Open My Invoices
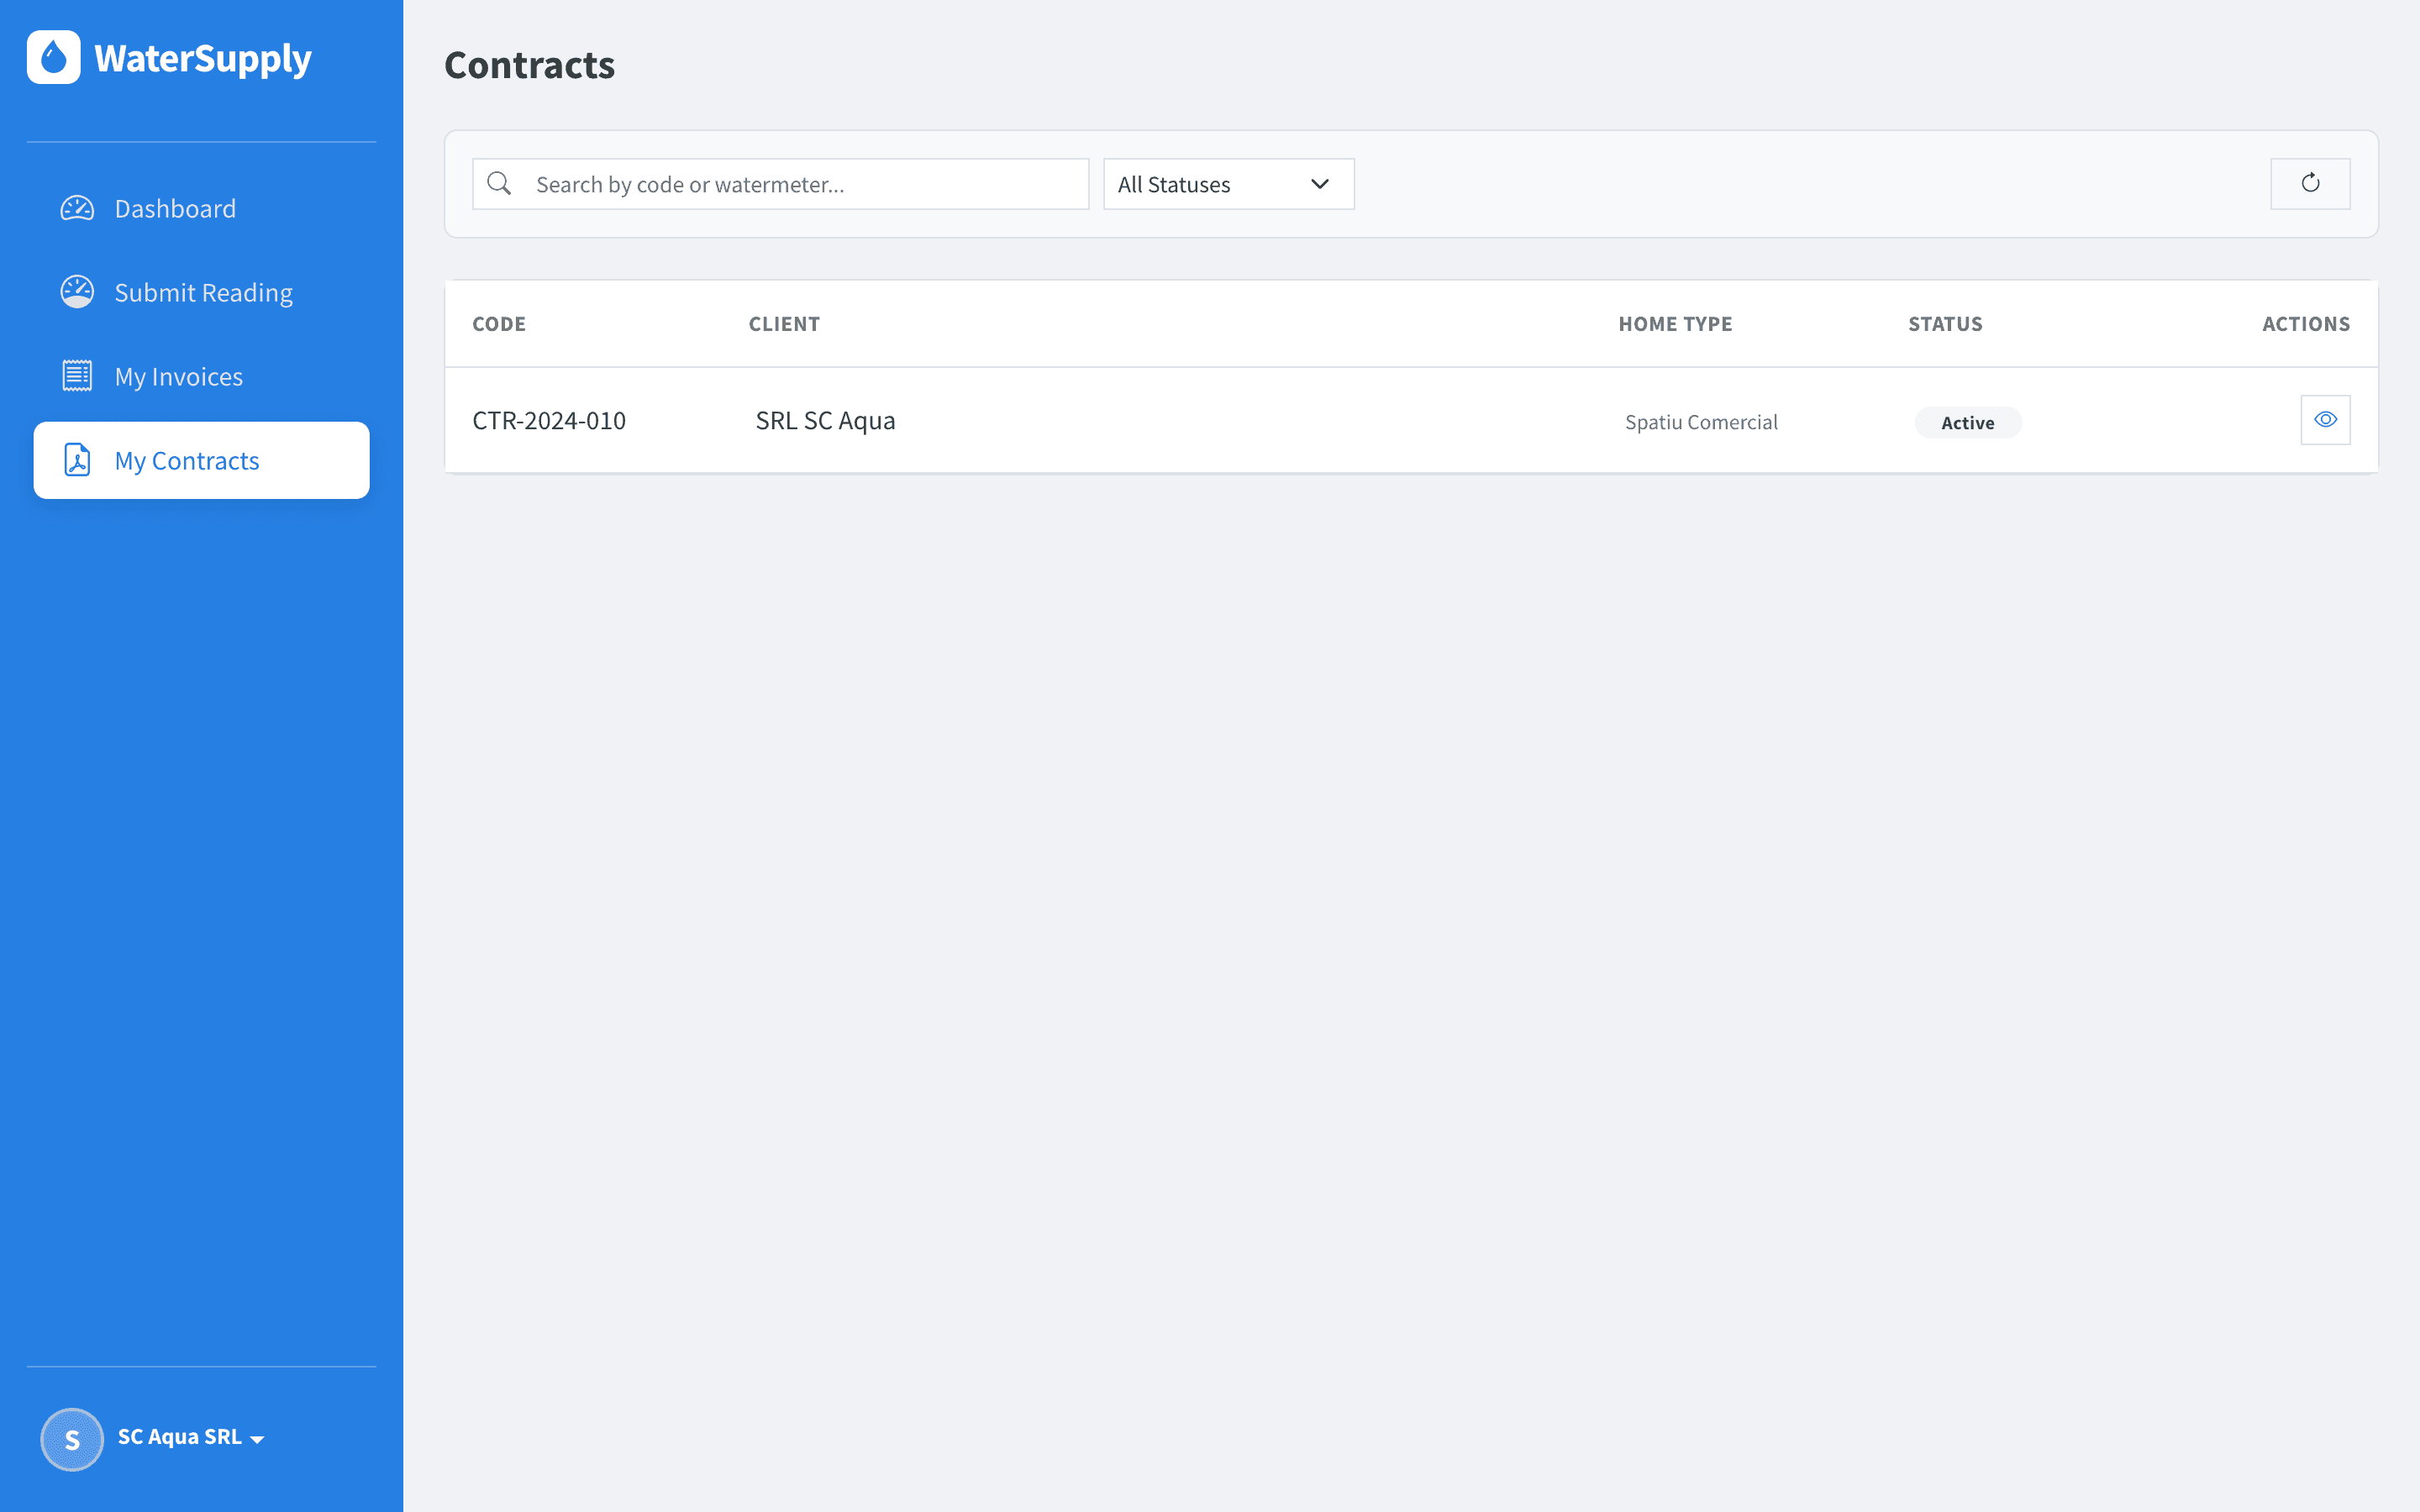Screen dimensions: 2420x1512 201,376
